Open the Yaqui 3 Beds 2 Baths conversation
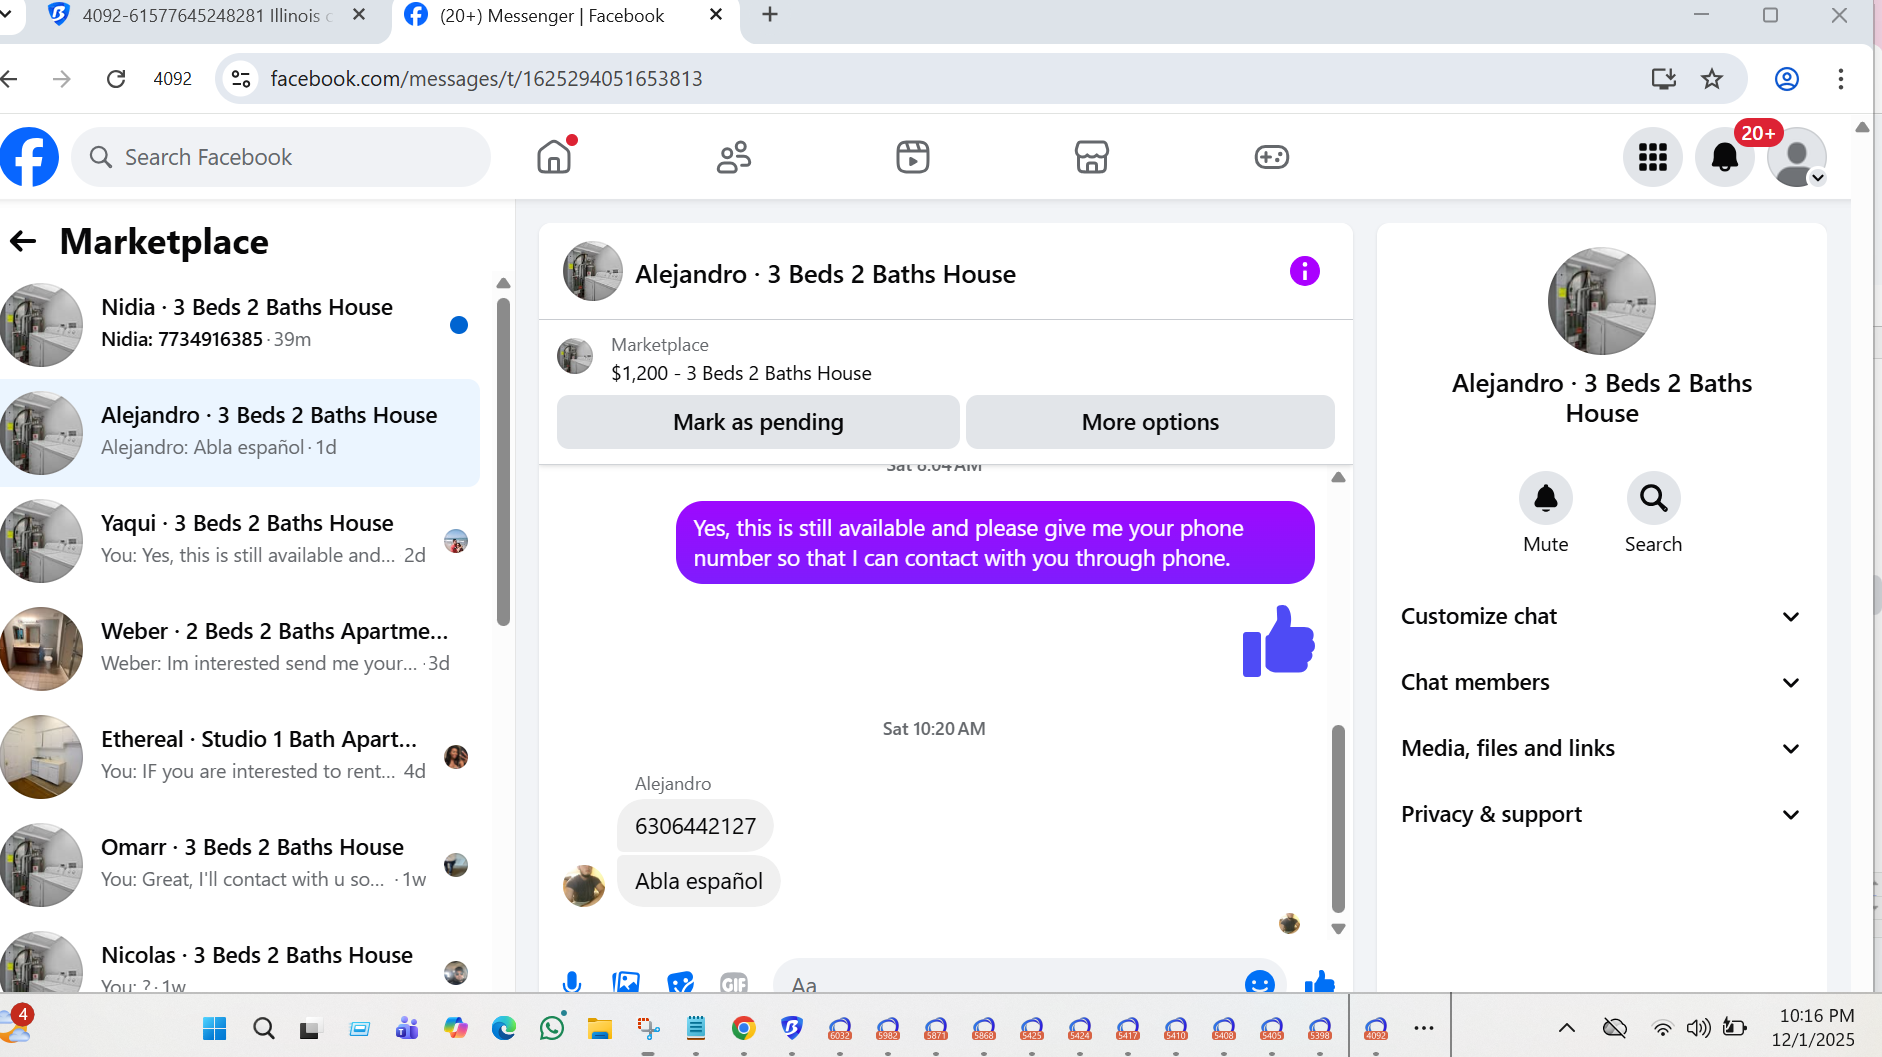This screenshot has height=1057, width=1882. (240, 540)
